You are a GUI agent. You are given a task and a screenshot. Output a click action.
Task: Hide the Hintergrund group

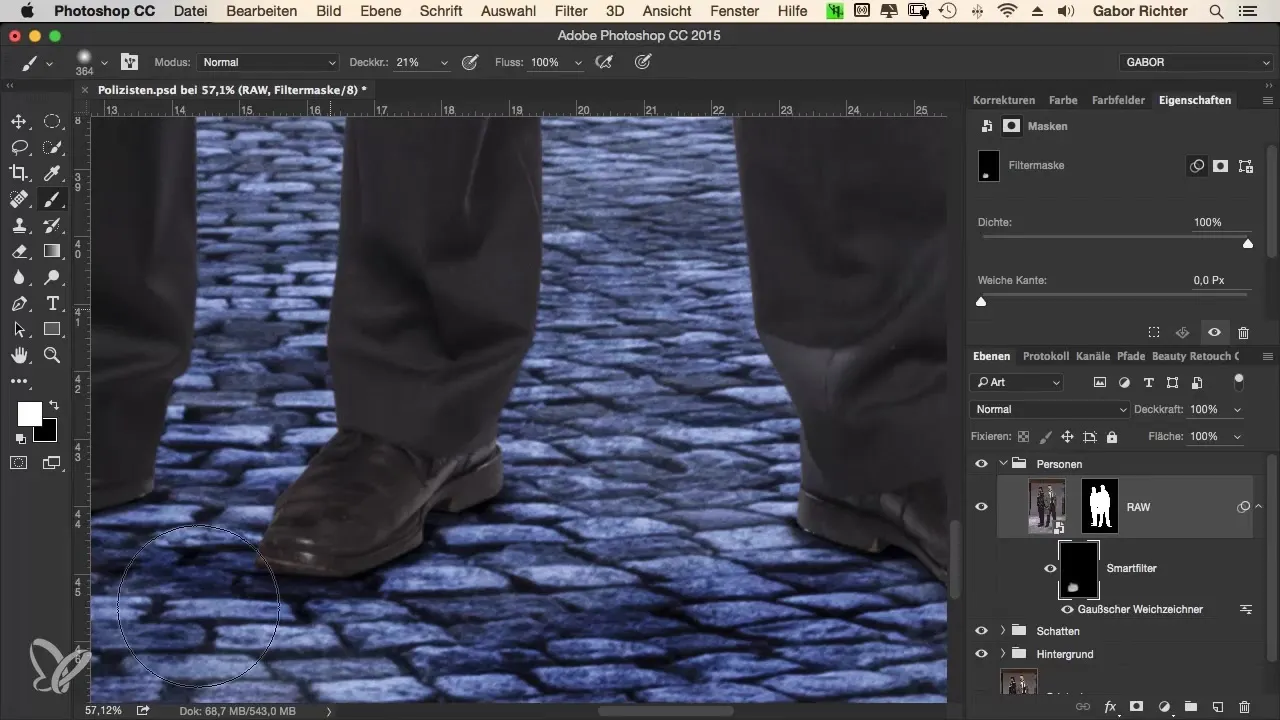click(x=981, y=654)
